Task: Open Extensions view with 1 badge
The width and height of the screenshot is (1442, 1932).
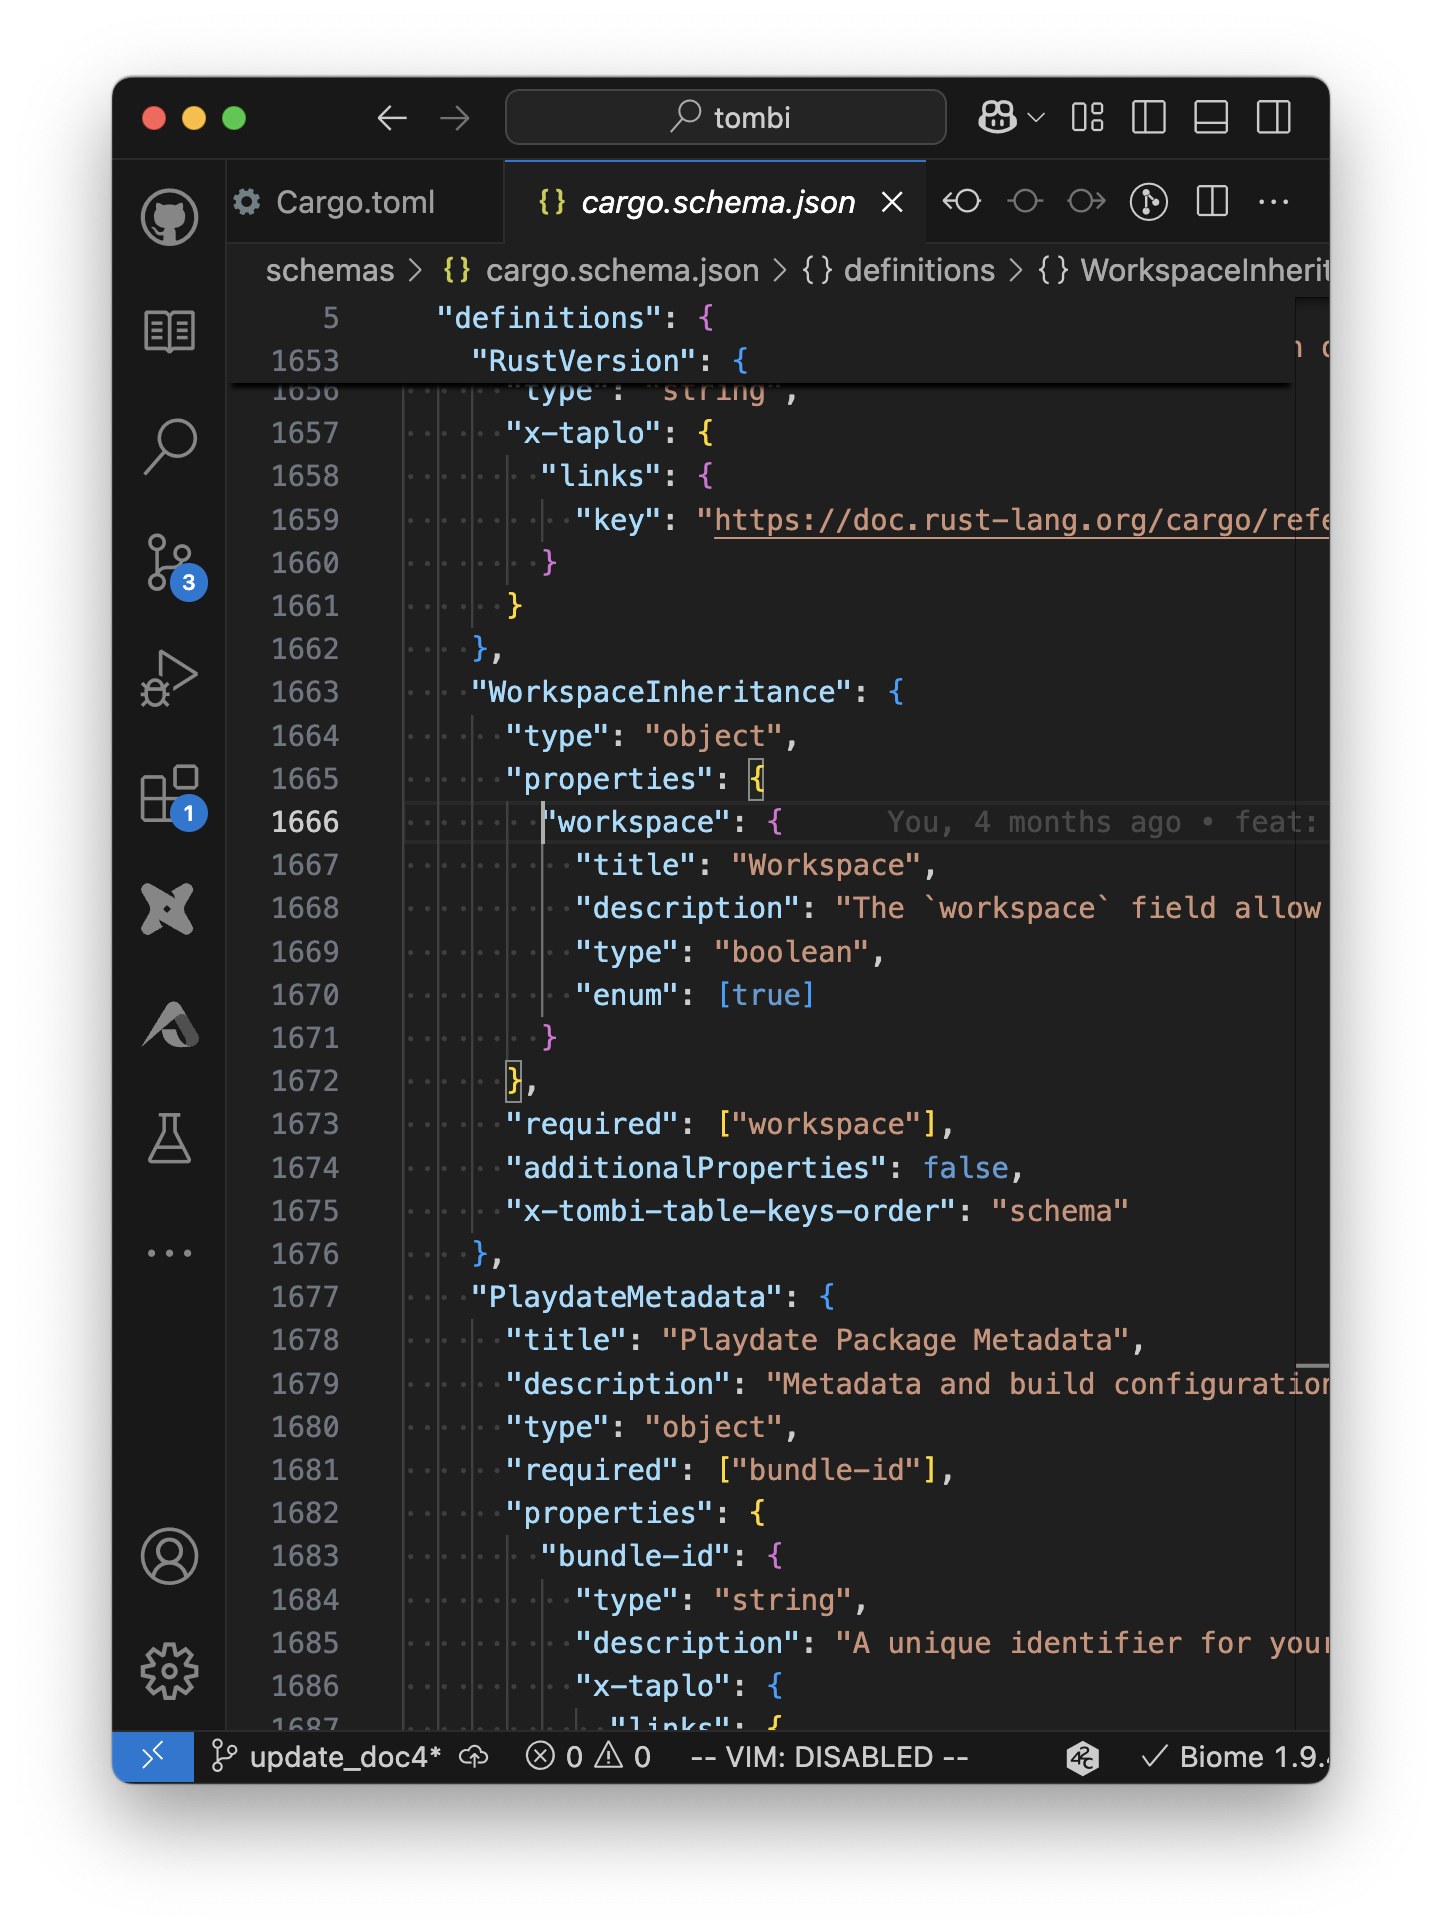Action: 172,797
